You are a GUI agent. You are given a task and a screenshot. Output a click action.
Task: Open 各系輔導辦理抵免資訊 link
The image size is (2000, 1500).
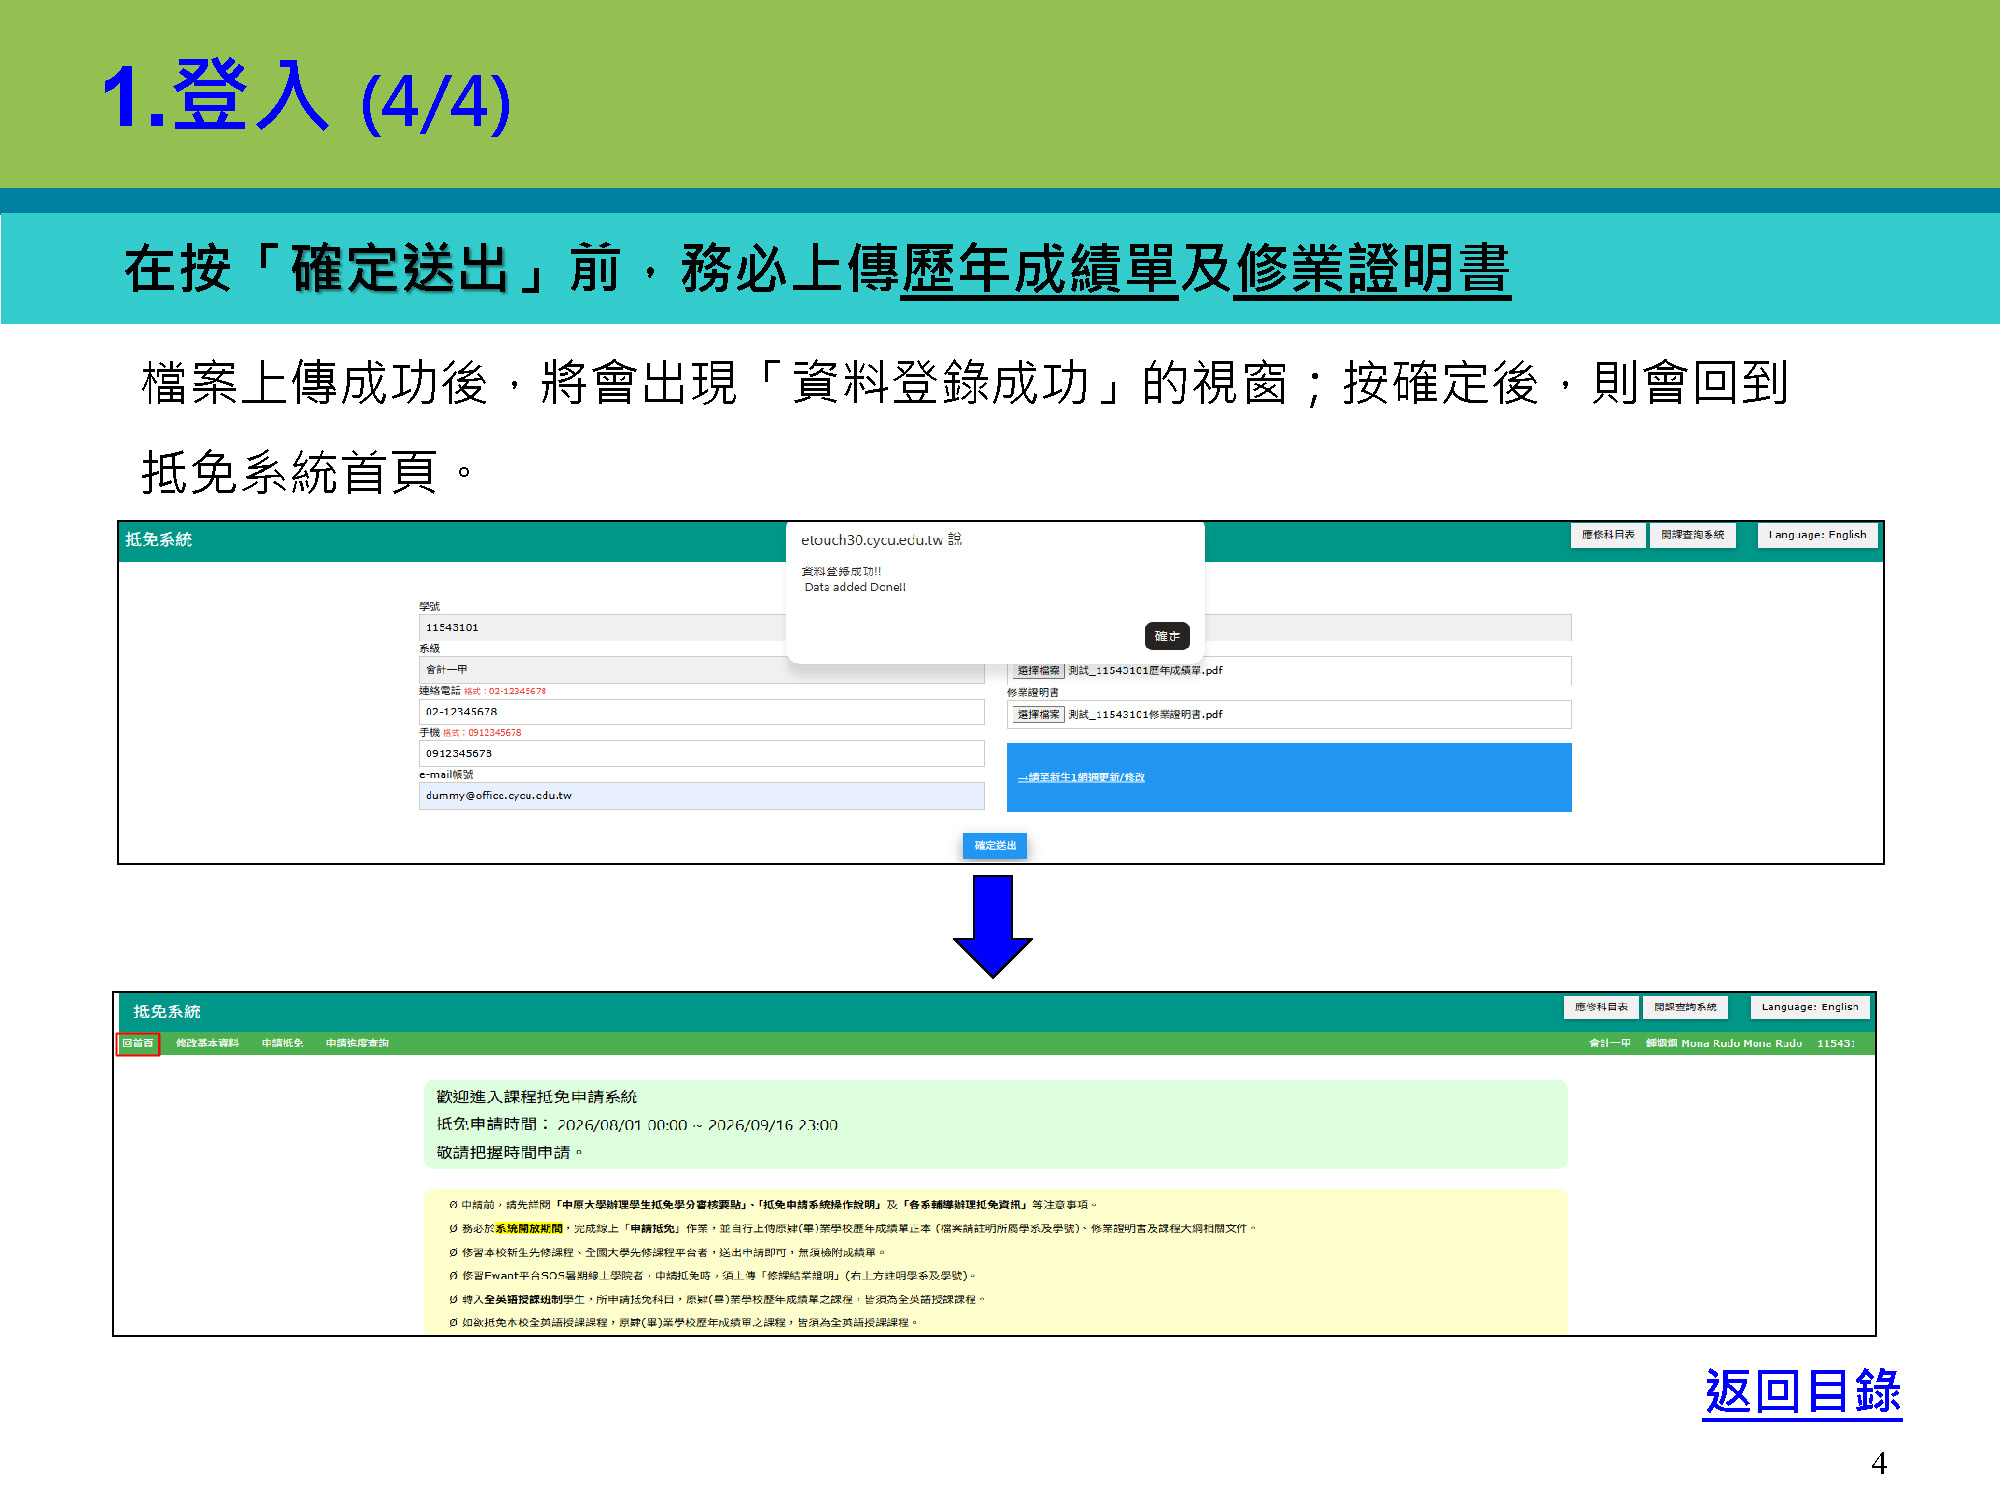click(964, 1205)
